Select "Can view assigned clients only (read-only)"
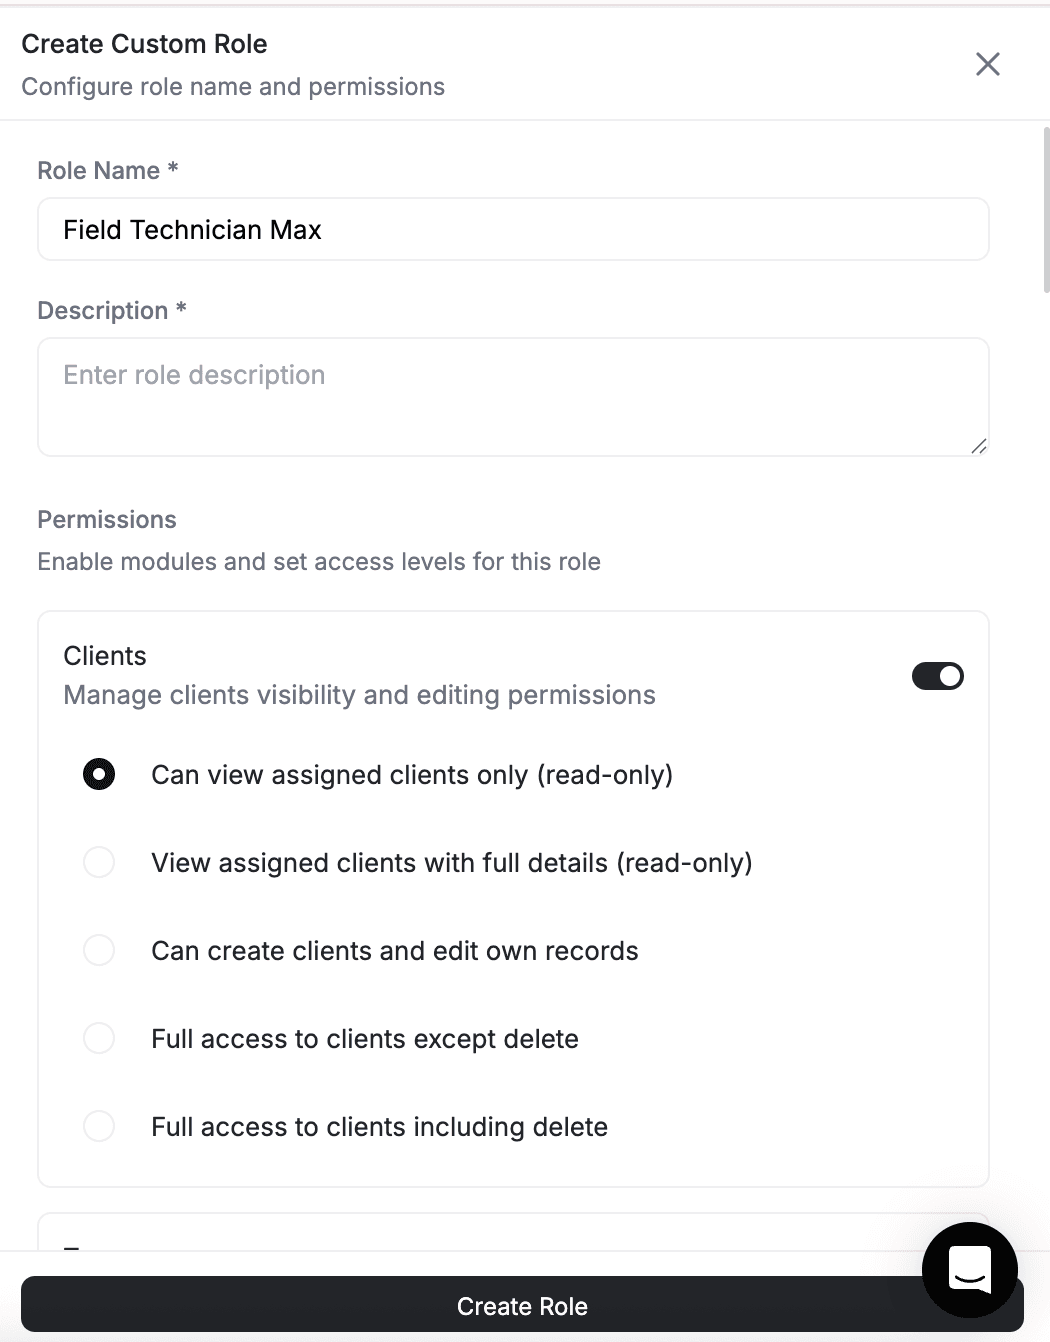 (x=99, y=774)
